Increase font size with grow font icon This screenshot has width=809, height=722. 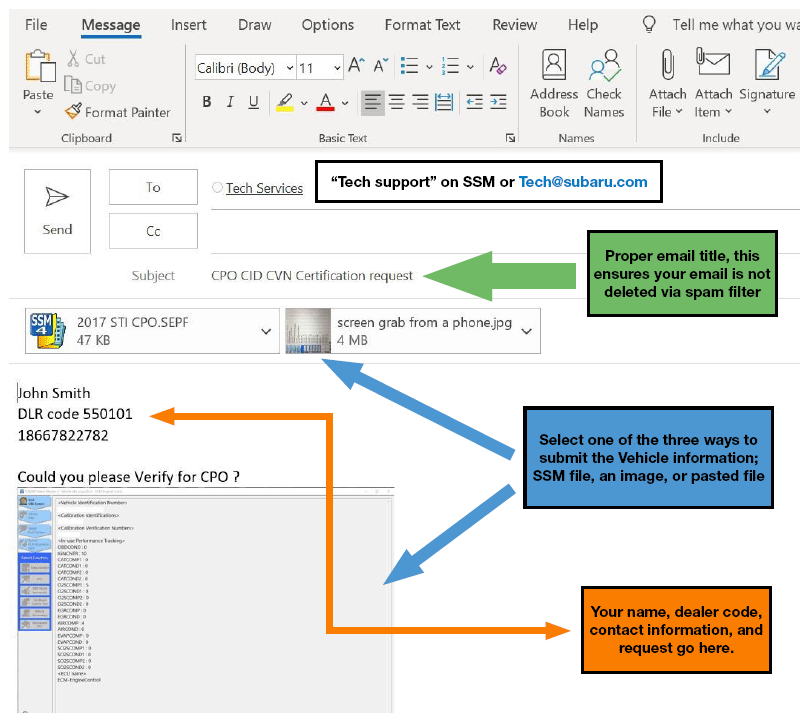[356, 68]
